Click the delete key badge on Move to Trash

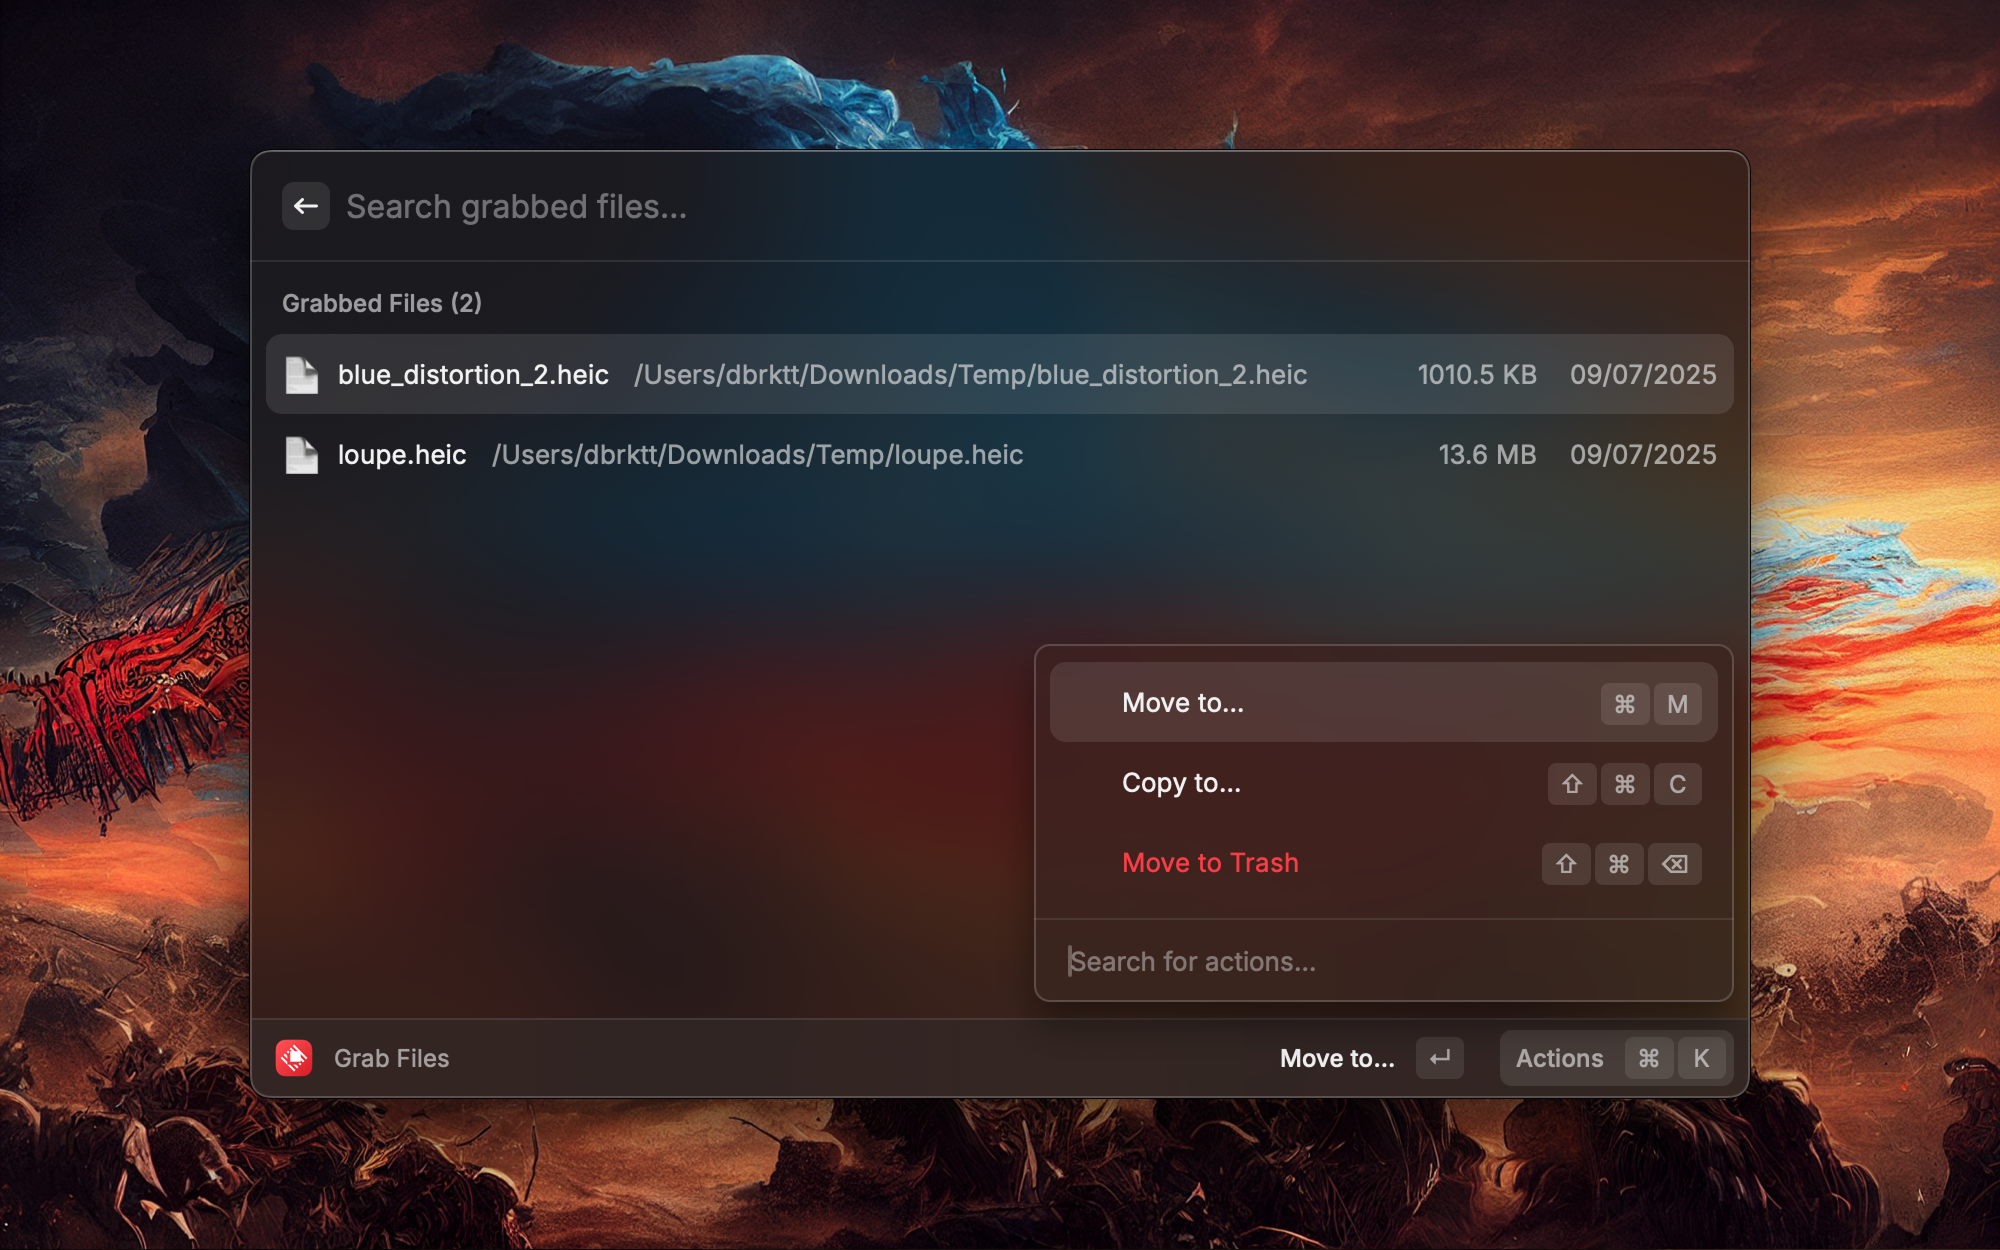click(1675, 864)
